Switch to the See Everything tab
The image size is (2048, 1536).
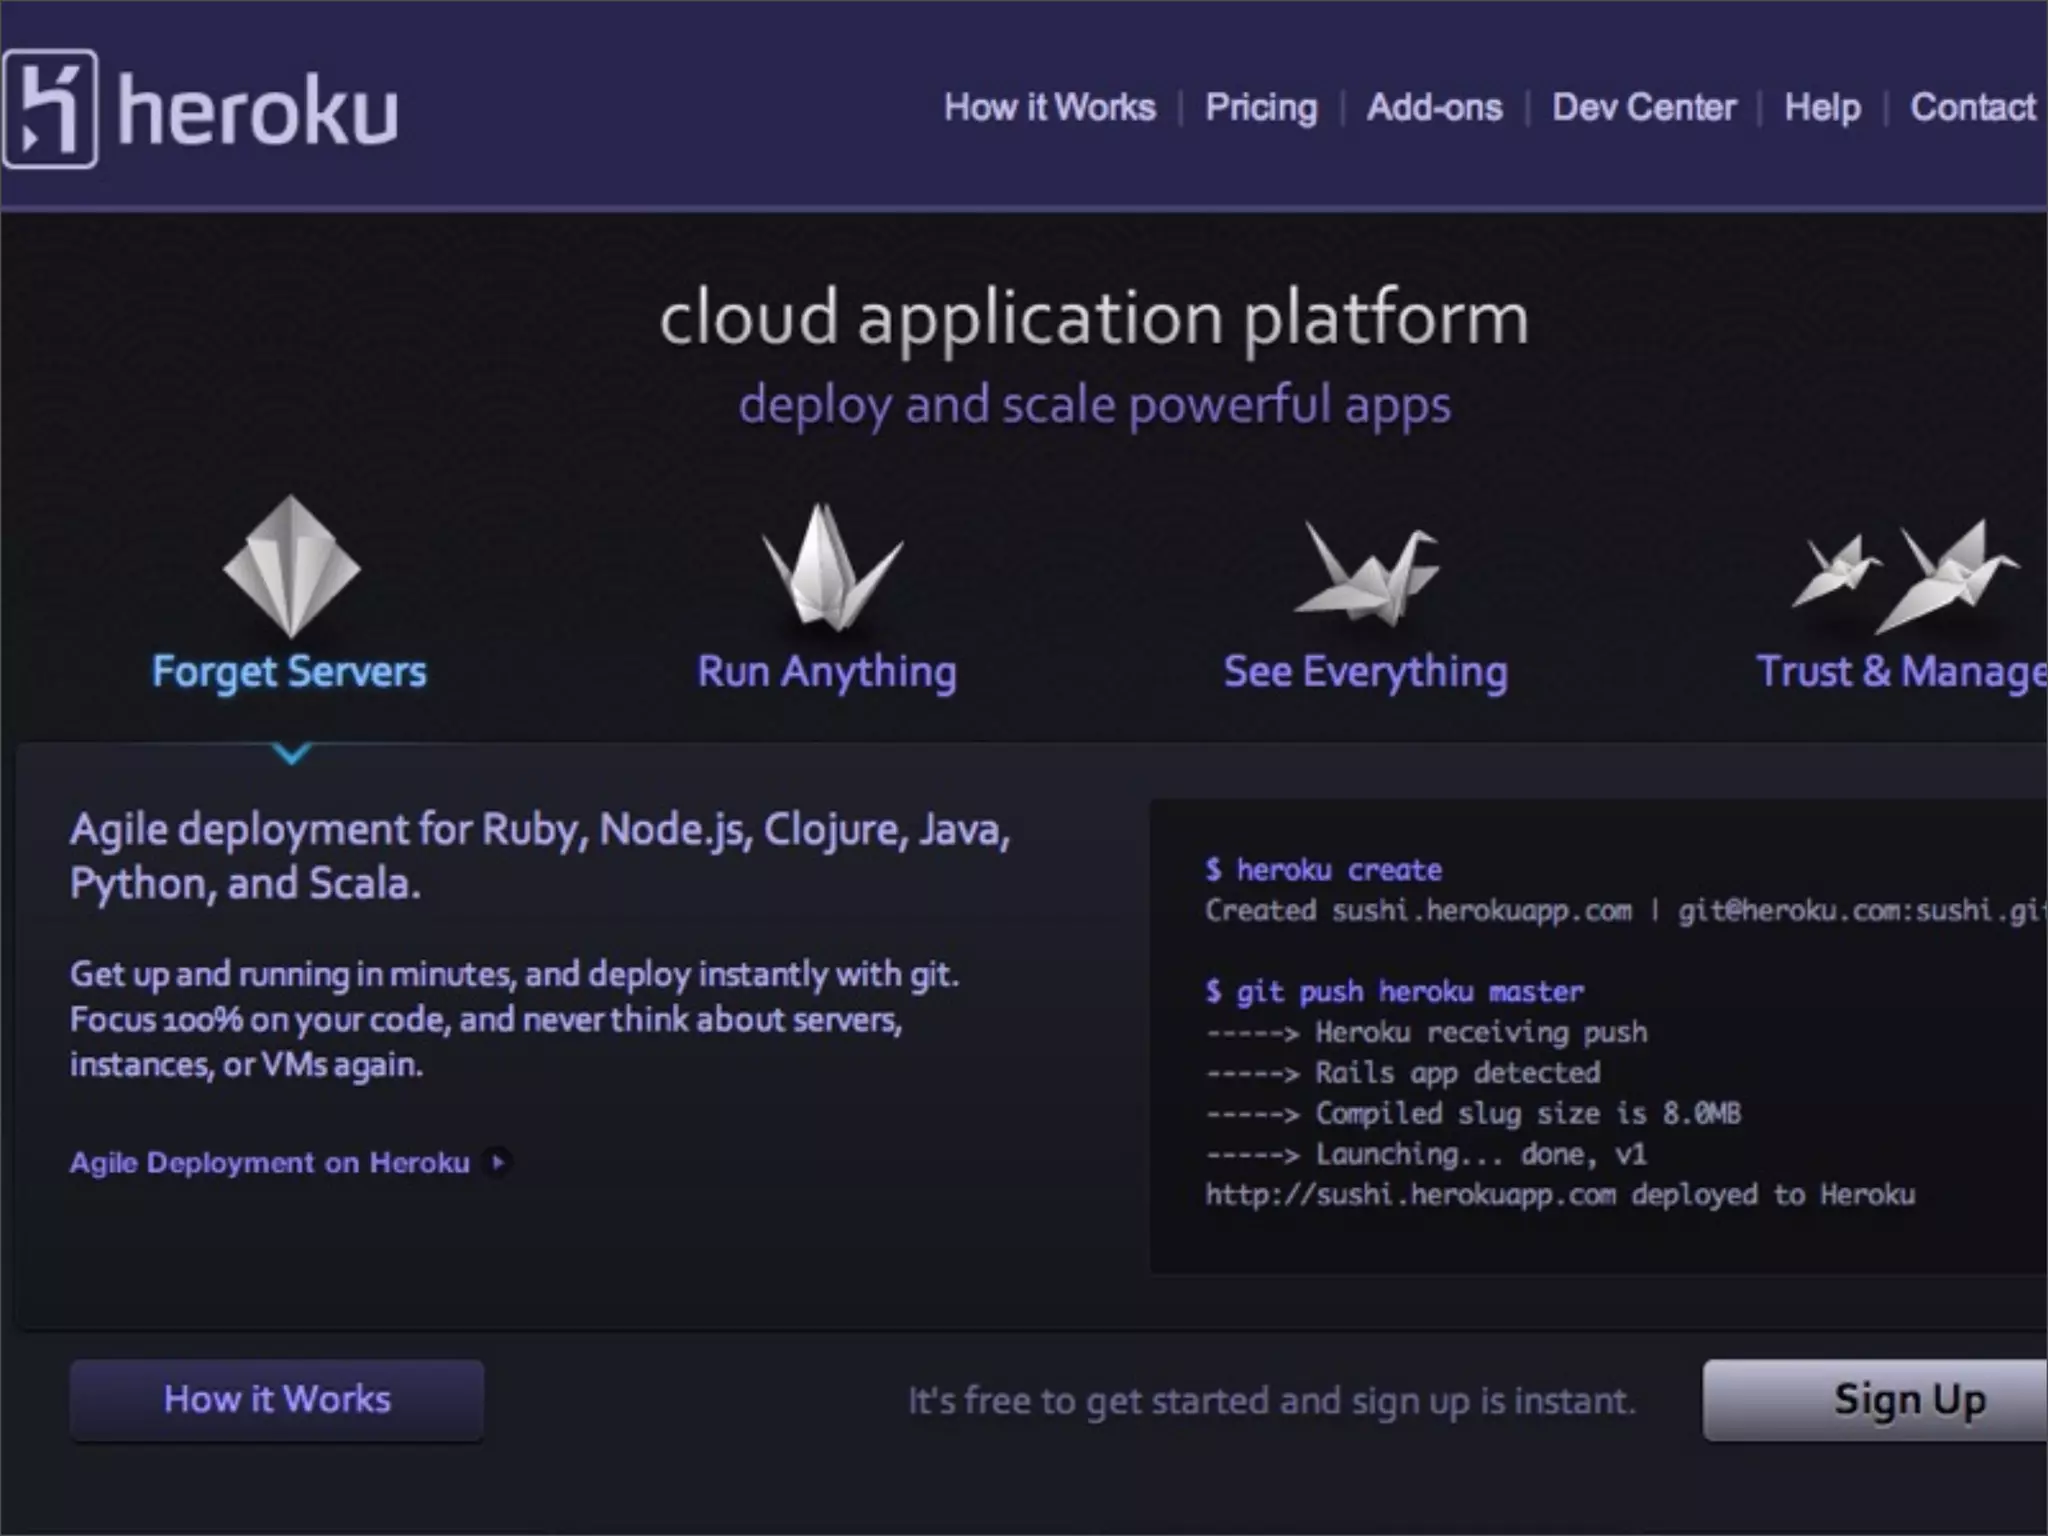tap(1366, 672)
